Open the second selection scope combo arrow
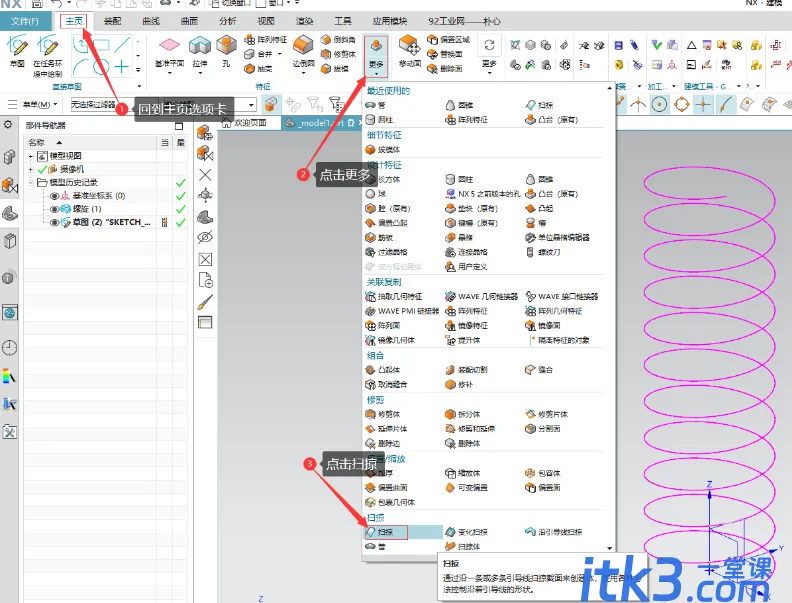 click(251, 105)
